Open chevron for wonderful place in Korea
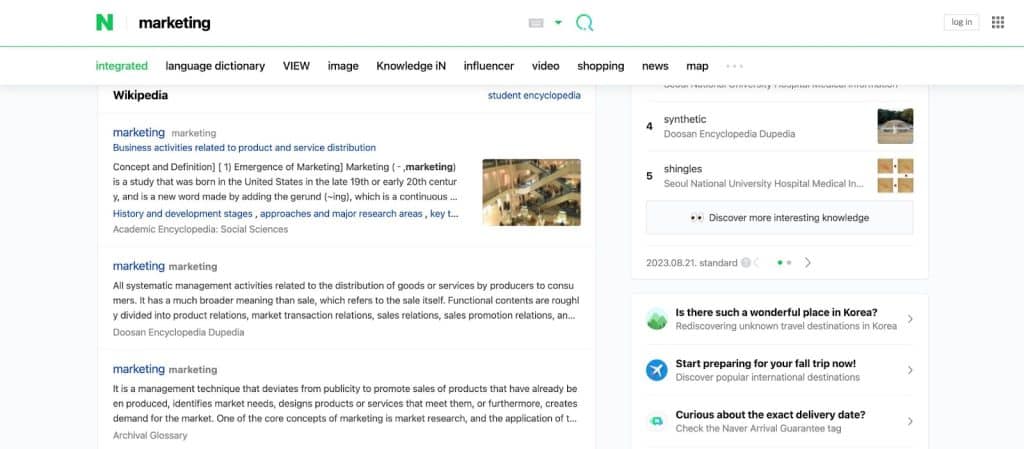 point(909,319)
